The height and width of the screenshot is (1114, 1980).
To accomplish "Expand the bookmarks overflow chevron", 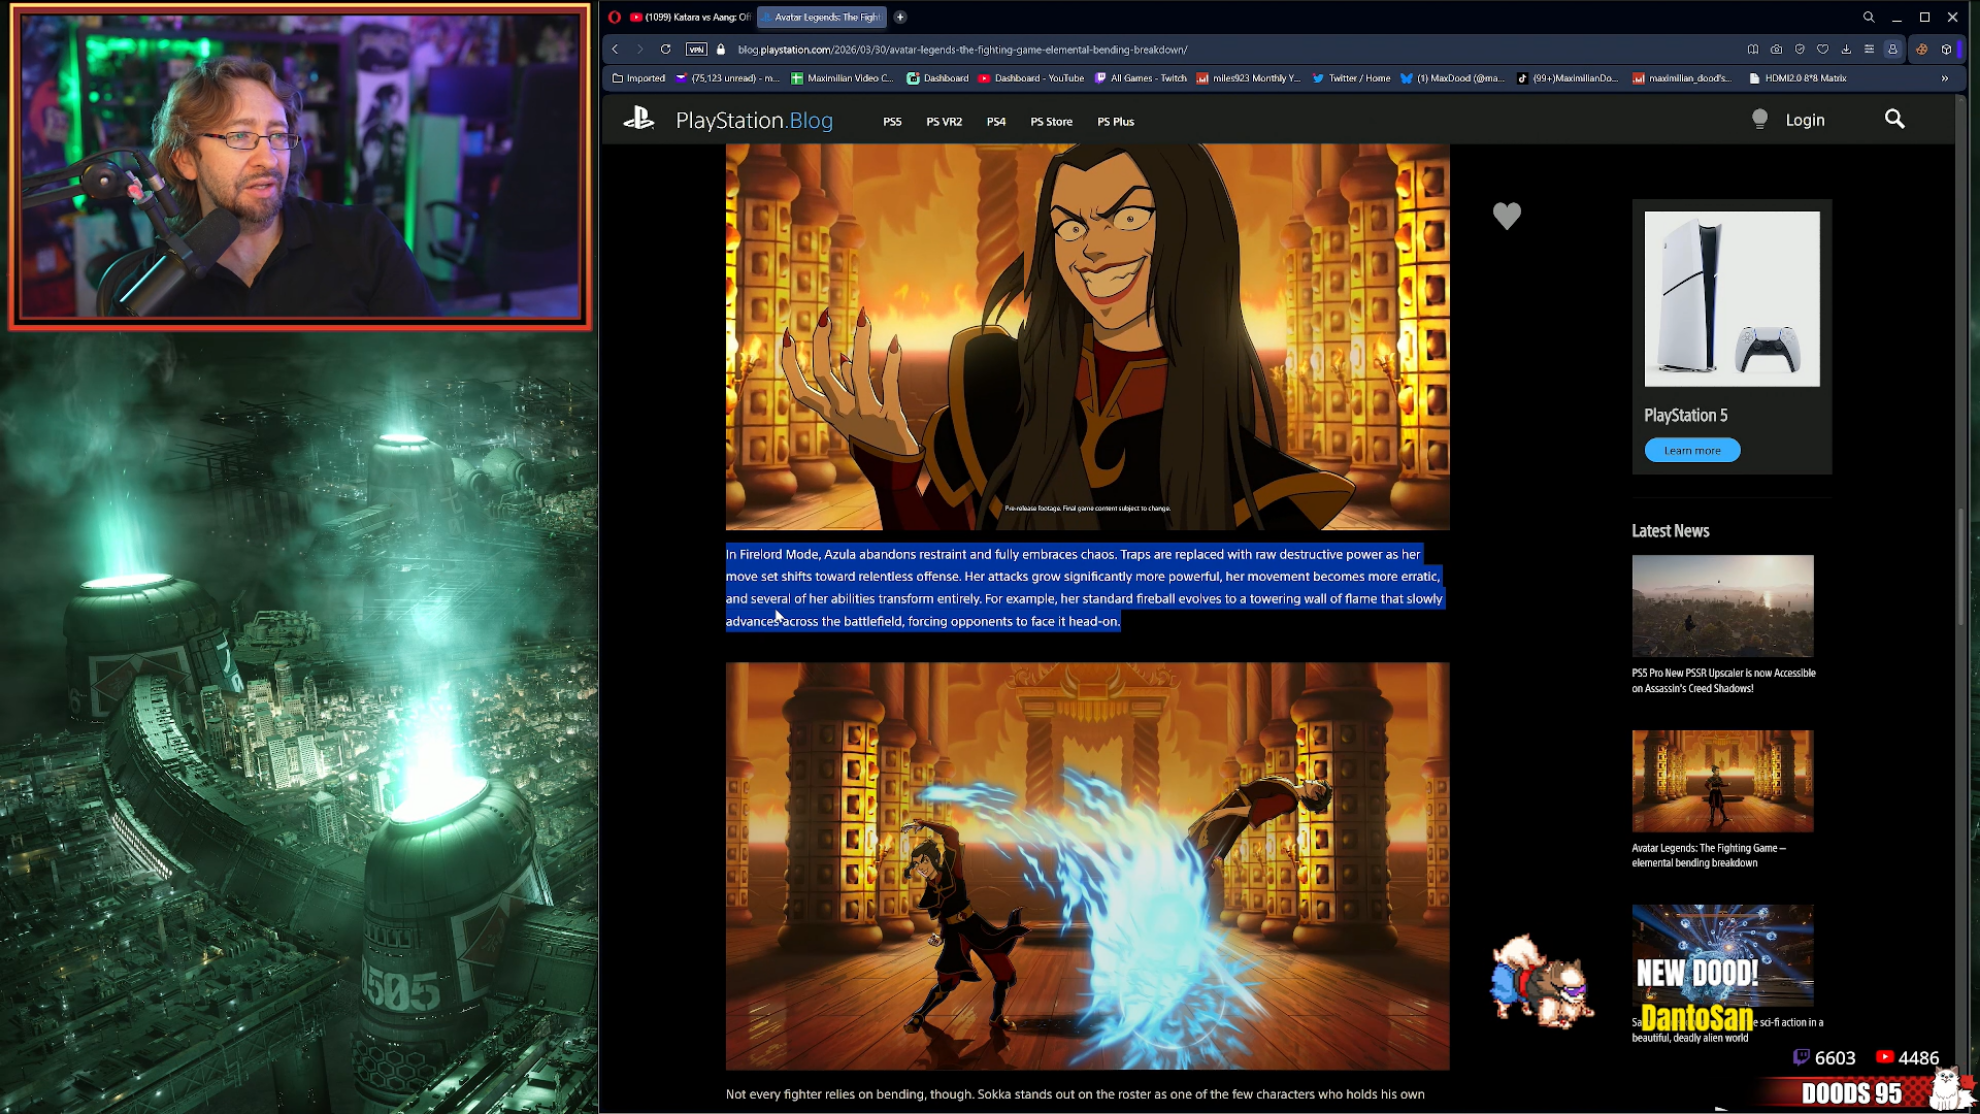I will [x=1945, y=78].
